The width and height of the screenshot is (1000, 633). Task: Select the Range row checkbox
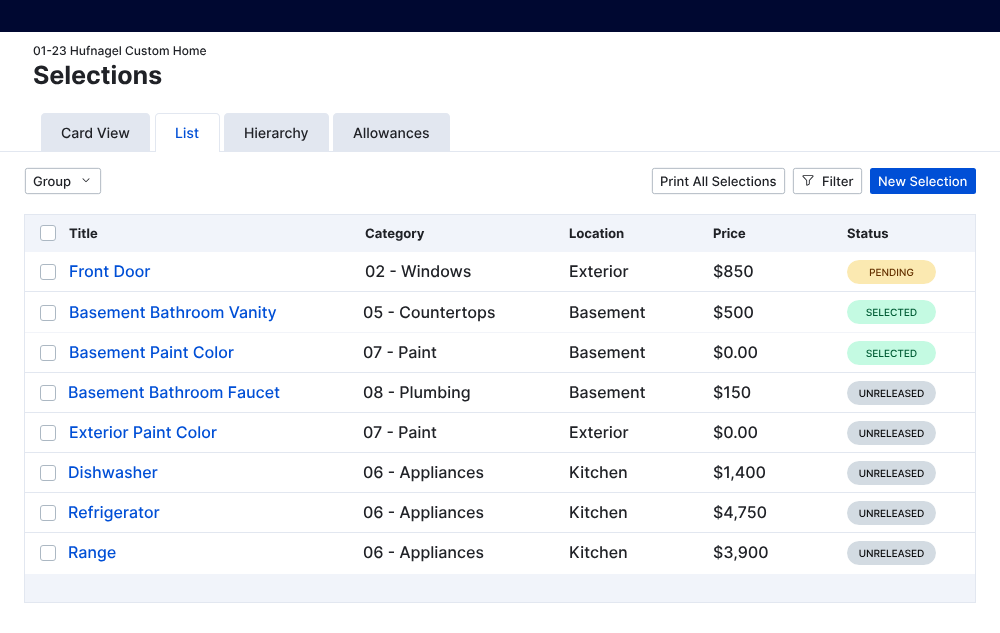pyautogui.click(x=48, y=553)
